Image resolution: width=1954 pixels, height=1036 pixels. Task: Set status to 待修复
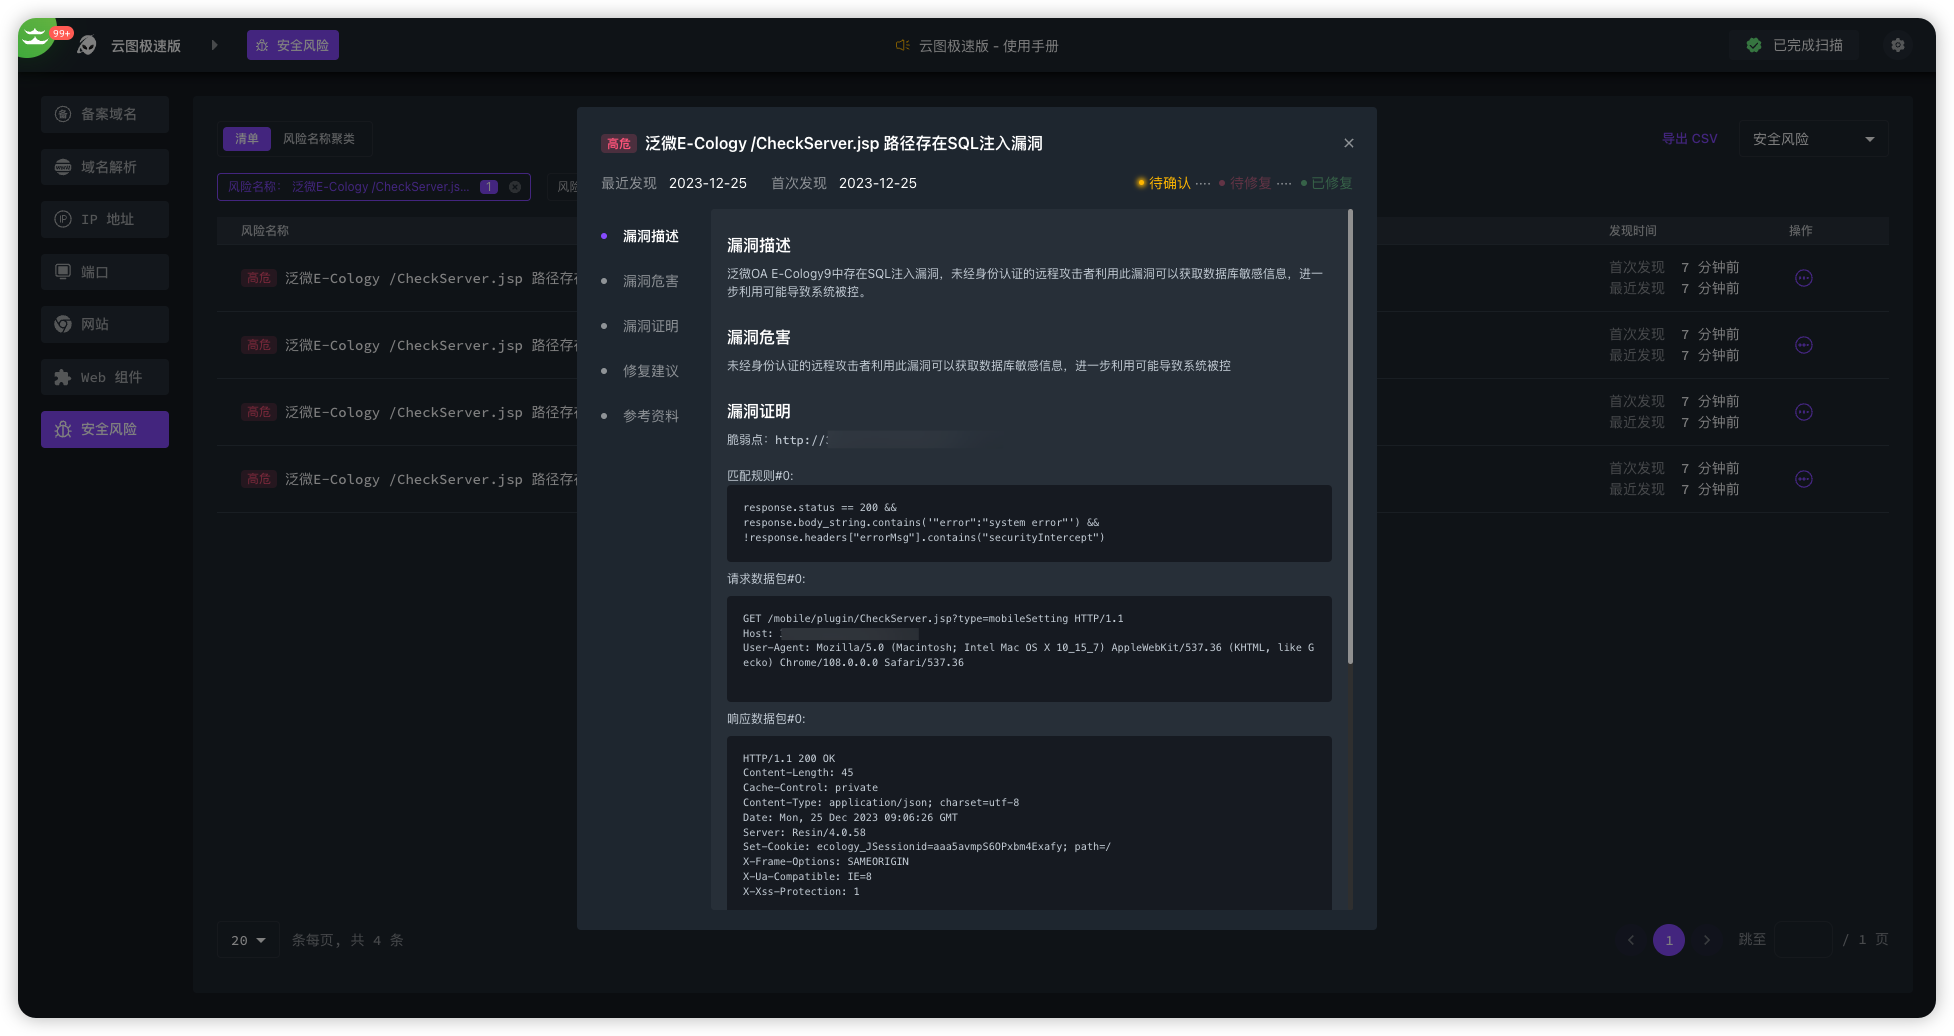point(1249,183)
